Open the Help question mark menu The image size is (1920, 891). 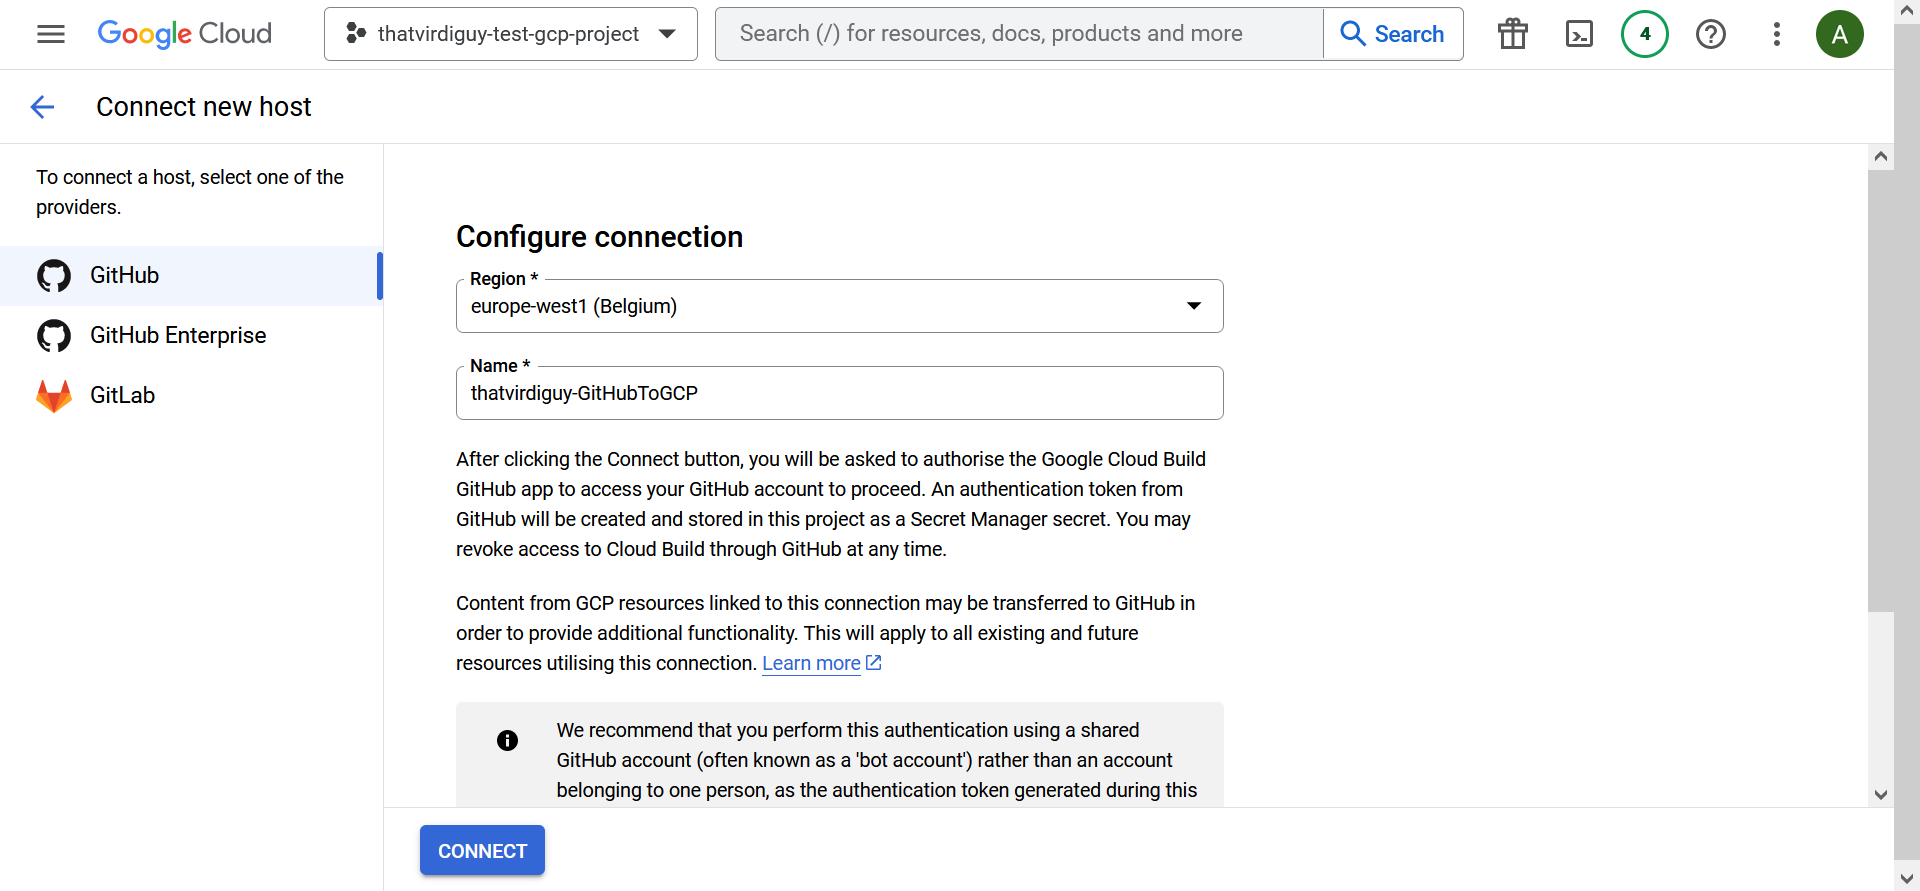pyautogui.click(x=1711, y=34)
